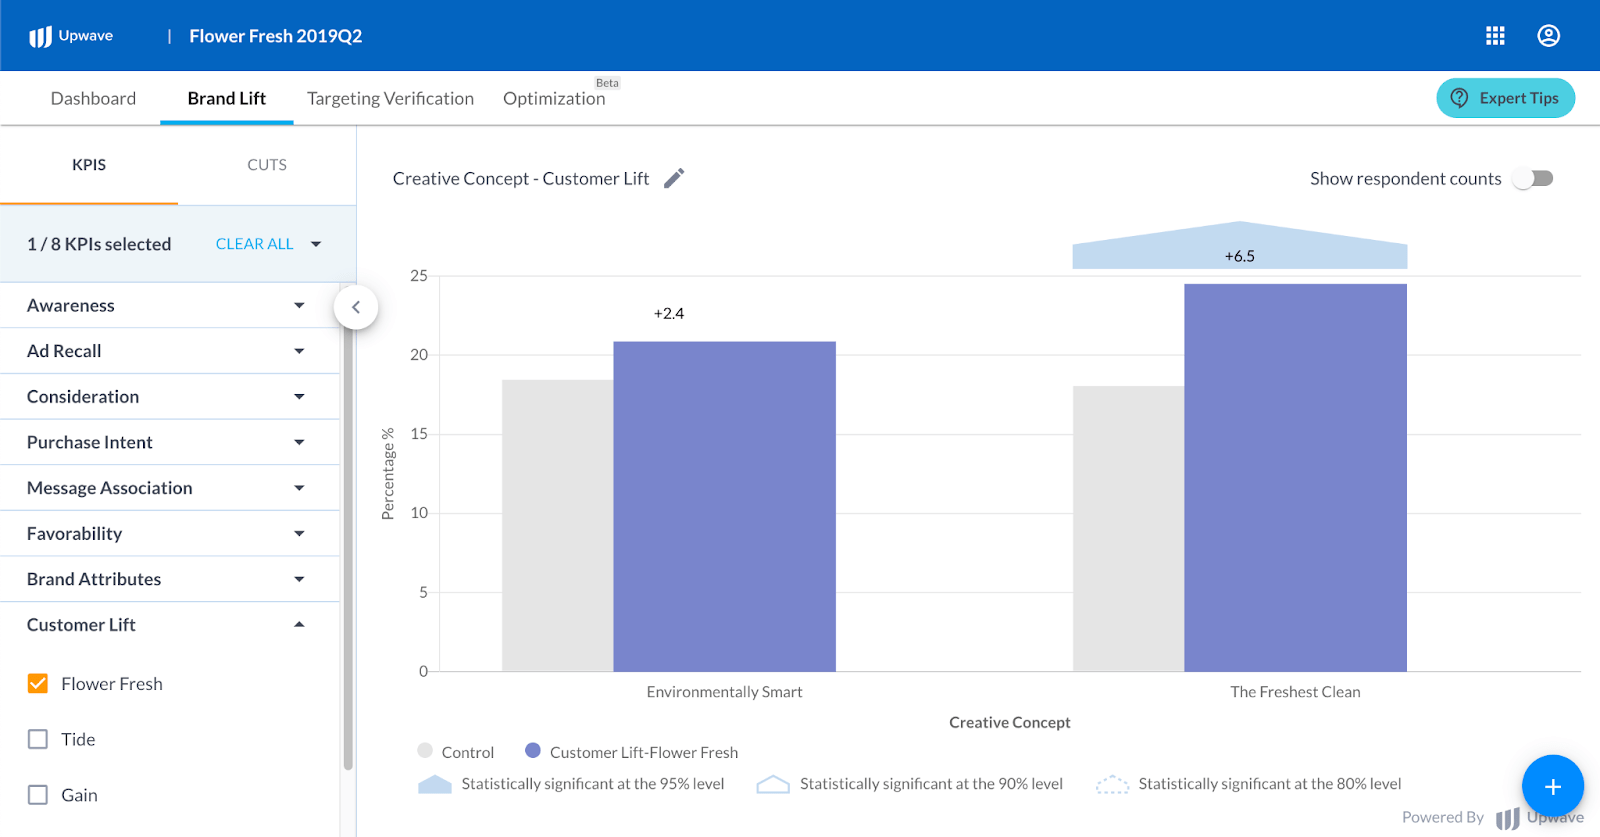This screenshot has width=1600, height=837.
Task: Click the Expert Tips button
Action: pyautogui.click(x=1505, y=98)
